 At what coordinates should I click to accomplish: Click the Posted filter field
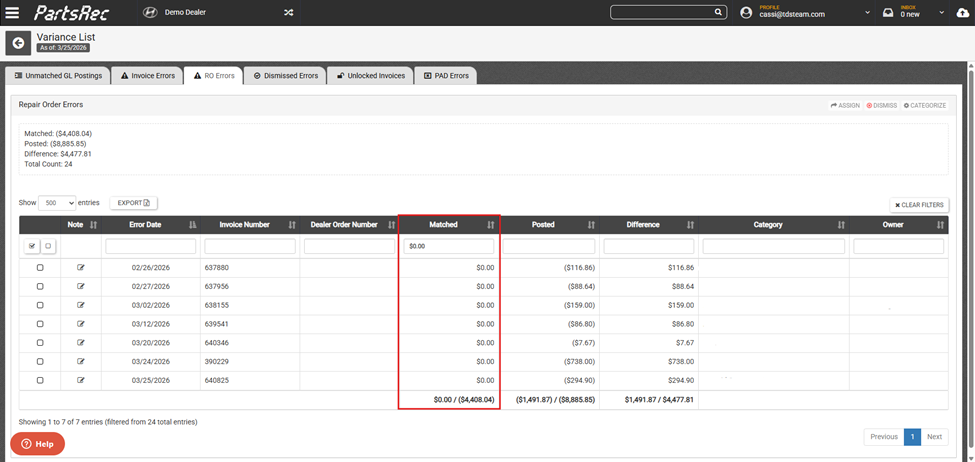549,246
